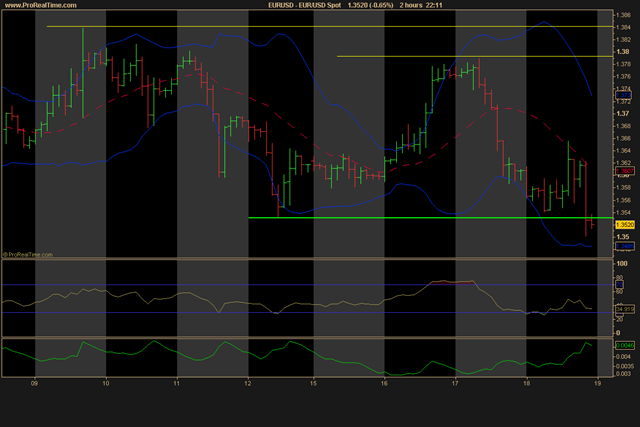The height and width of the screenshot is (427, 640).
Task: Click date label 09 on time axis
Action: coord(35,383)
